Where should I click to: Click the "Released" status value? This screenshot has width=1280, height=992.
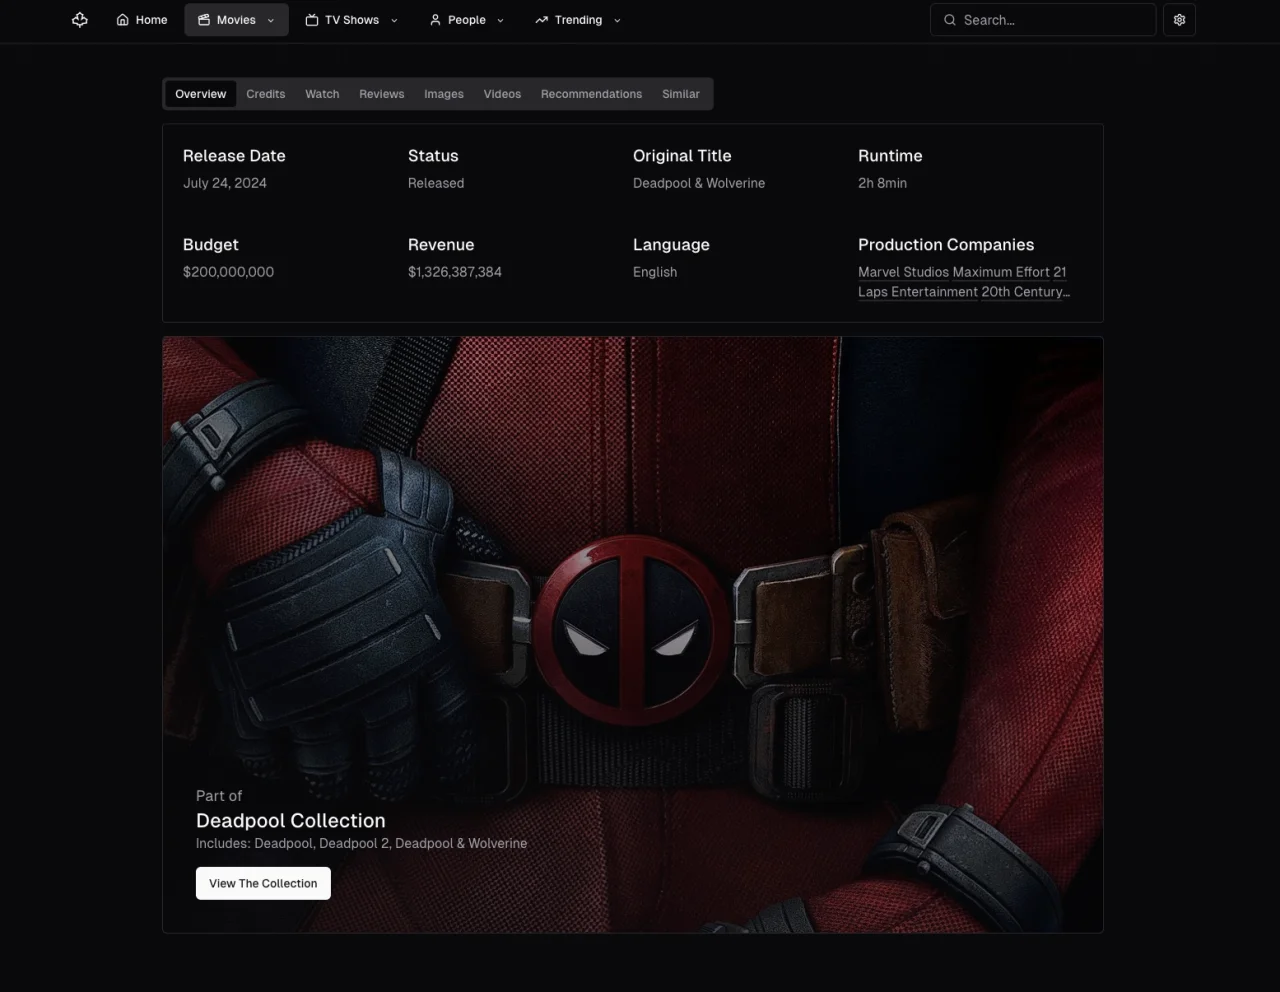point(436,183)
